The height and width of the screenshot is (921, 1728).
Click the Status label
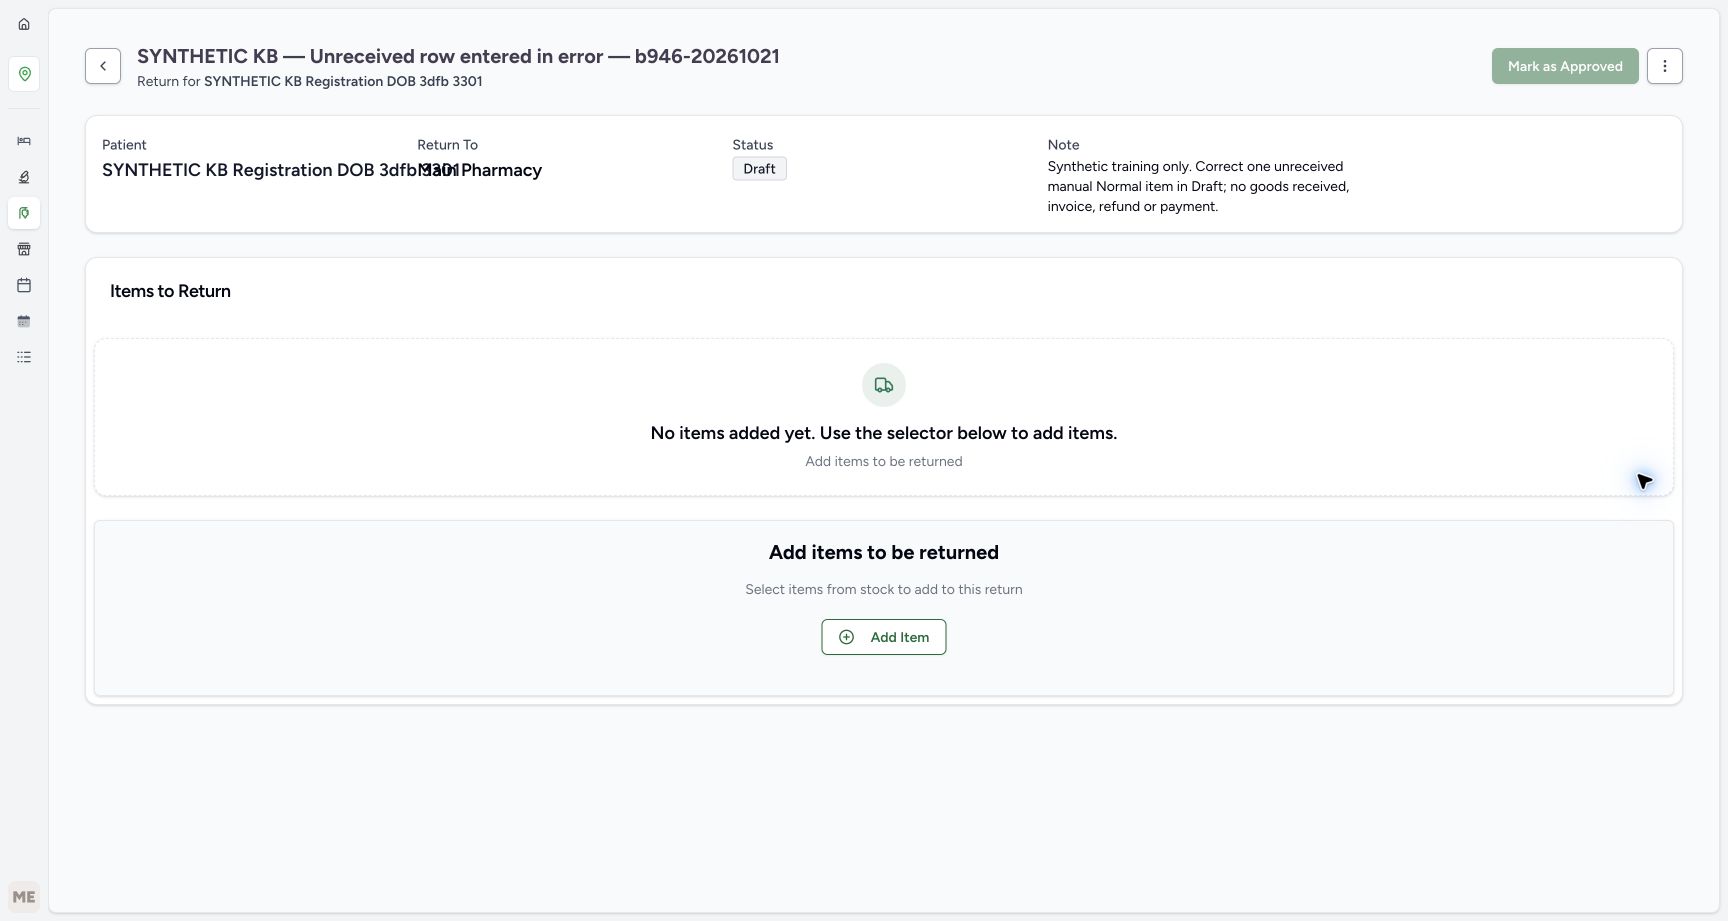752,145
